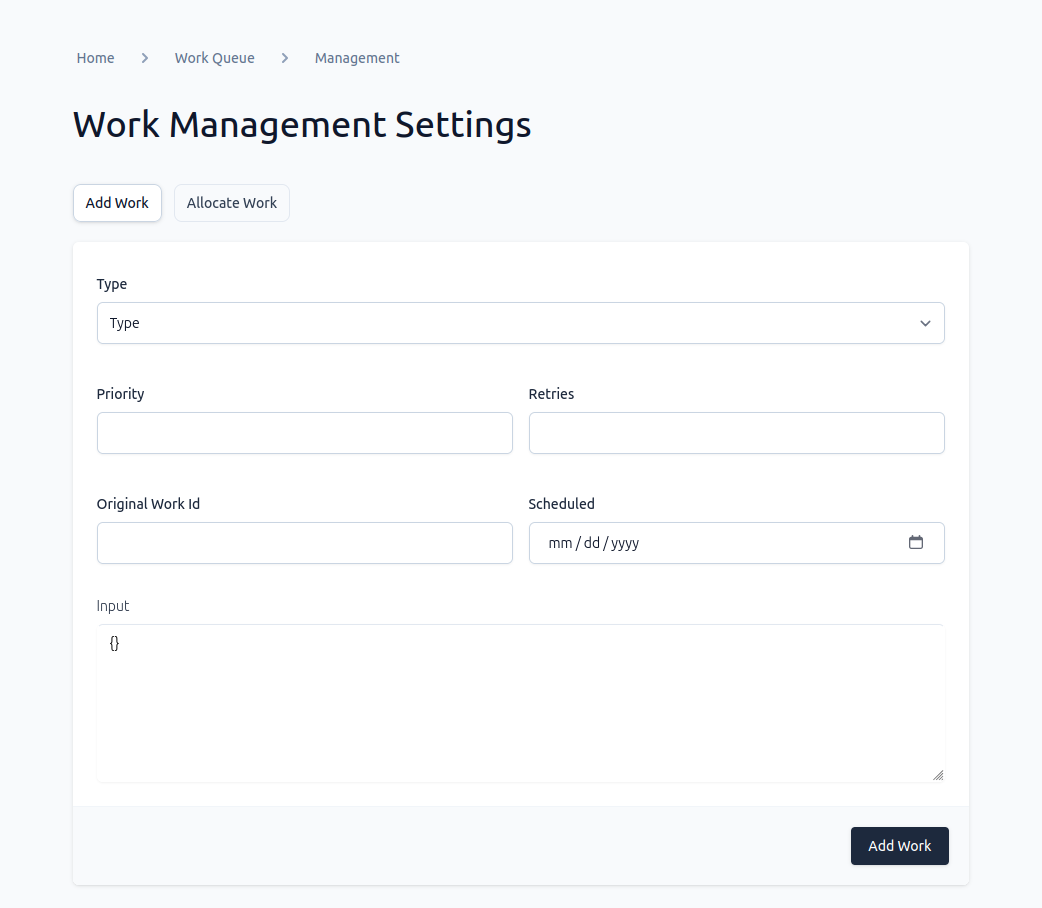Click the mm/dd/yyyy date text in the Scheduled field

(593, 543)
